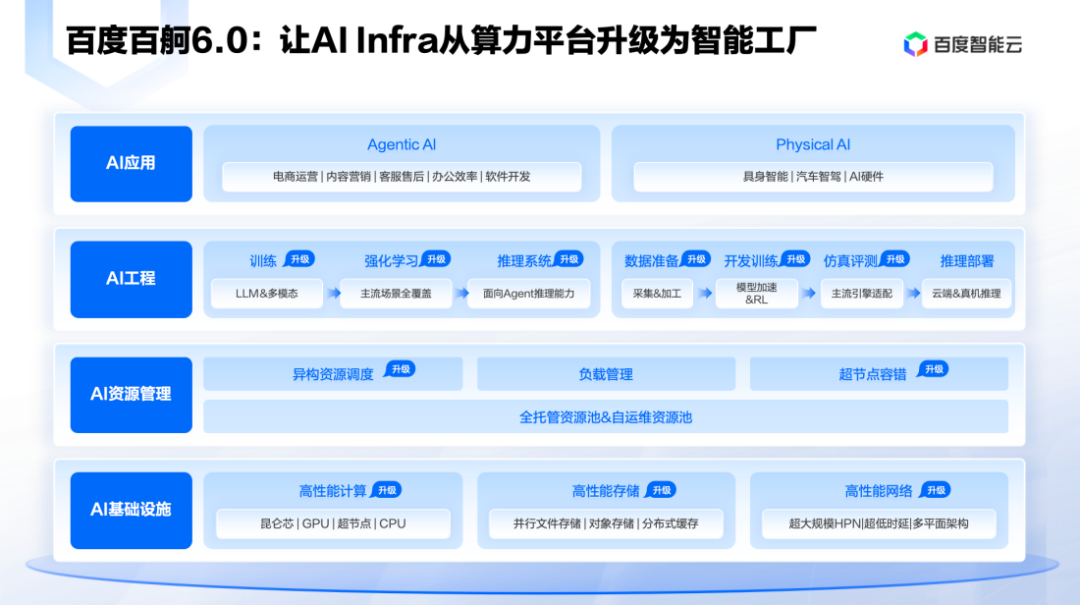This screenshot has height=605, width=1080.
Task: Click the 升级 badge next to 超节点容错
Action: click(x=933, y=369)
